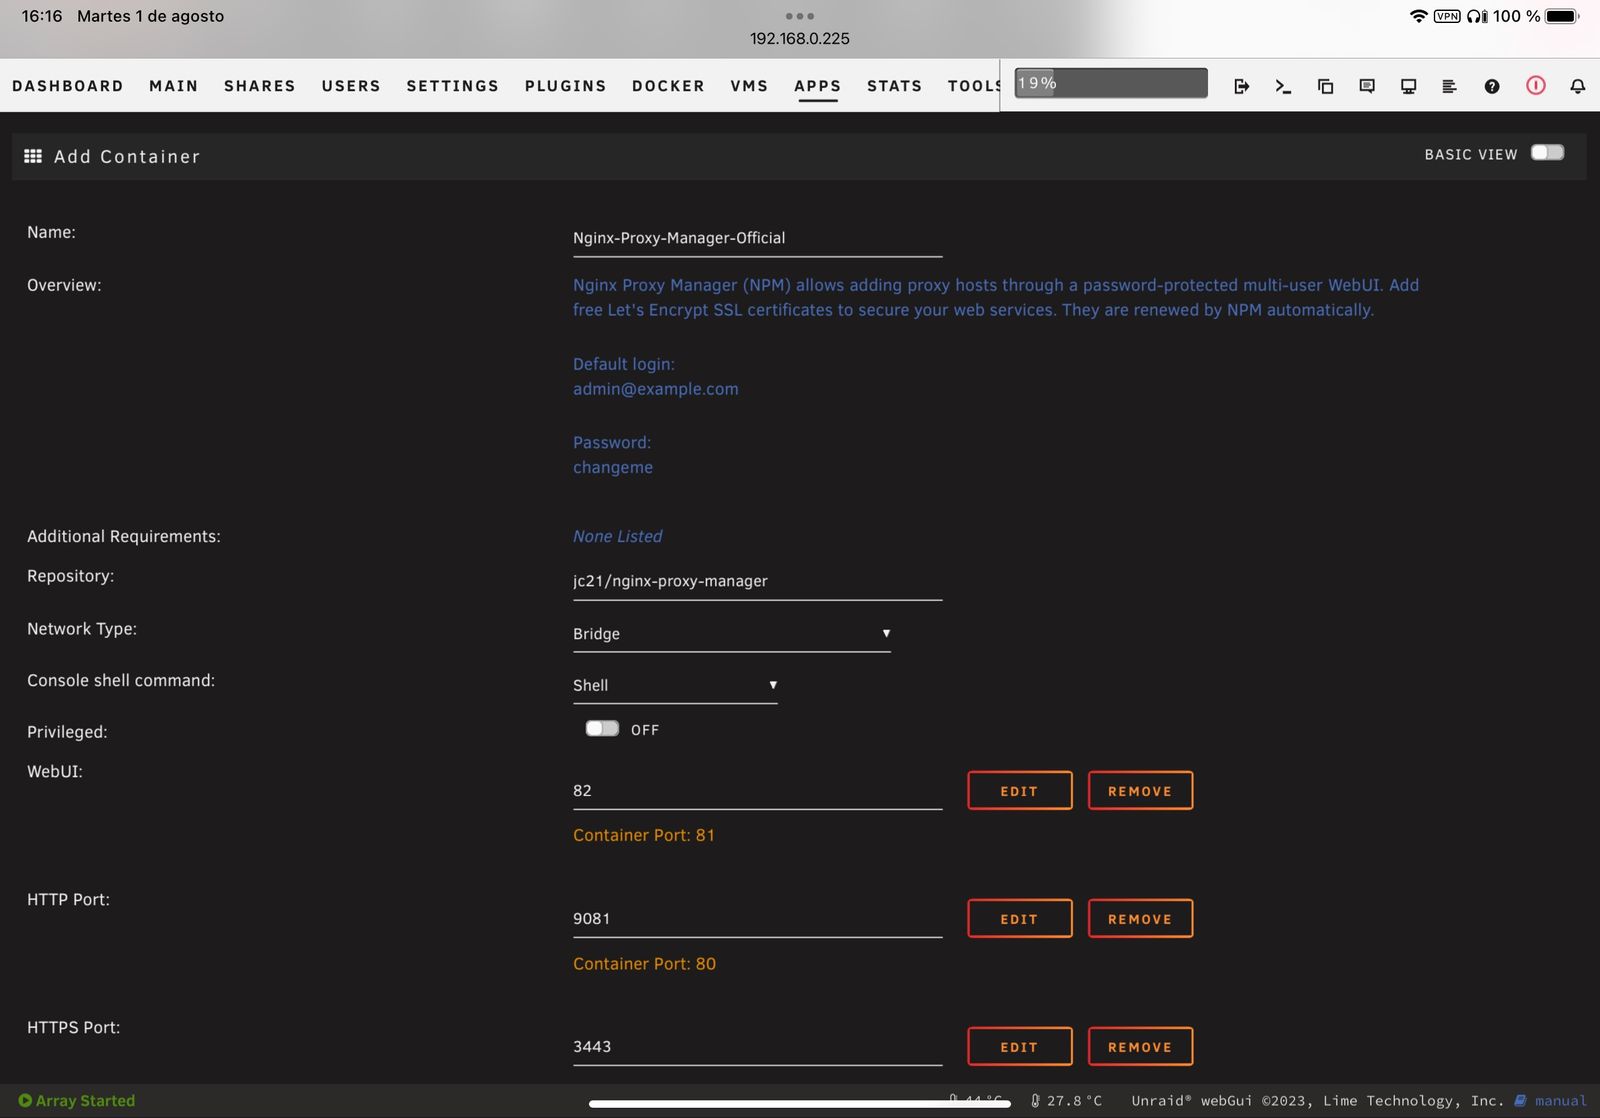Open the notifications bell icon
This screenshot has height=1118, width=1600.
tap(1578, 86)
